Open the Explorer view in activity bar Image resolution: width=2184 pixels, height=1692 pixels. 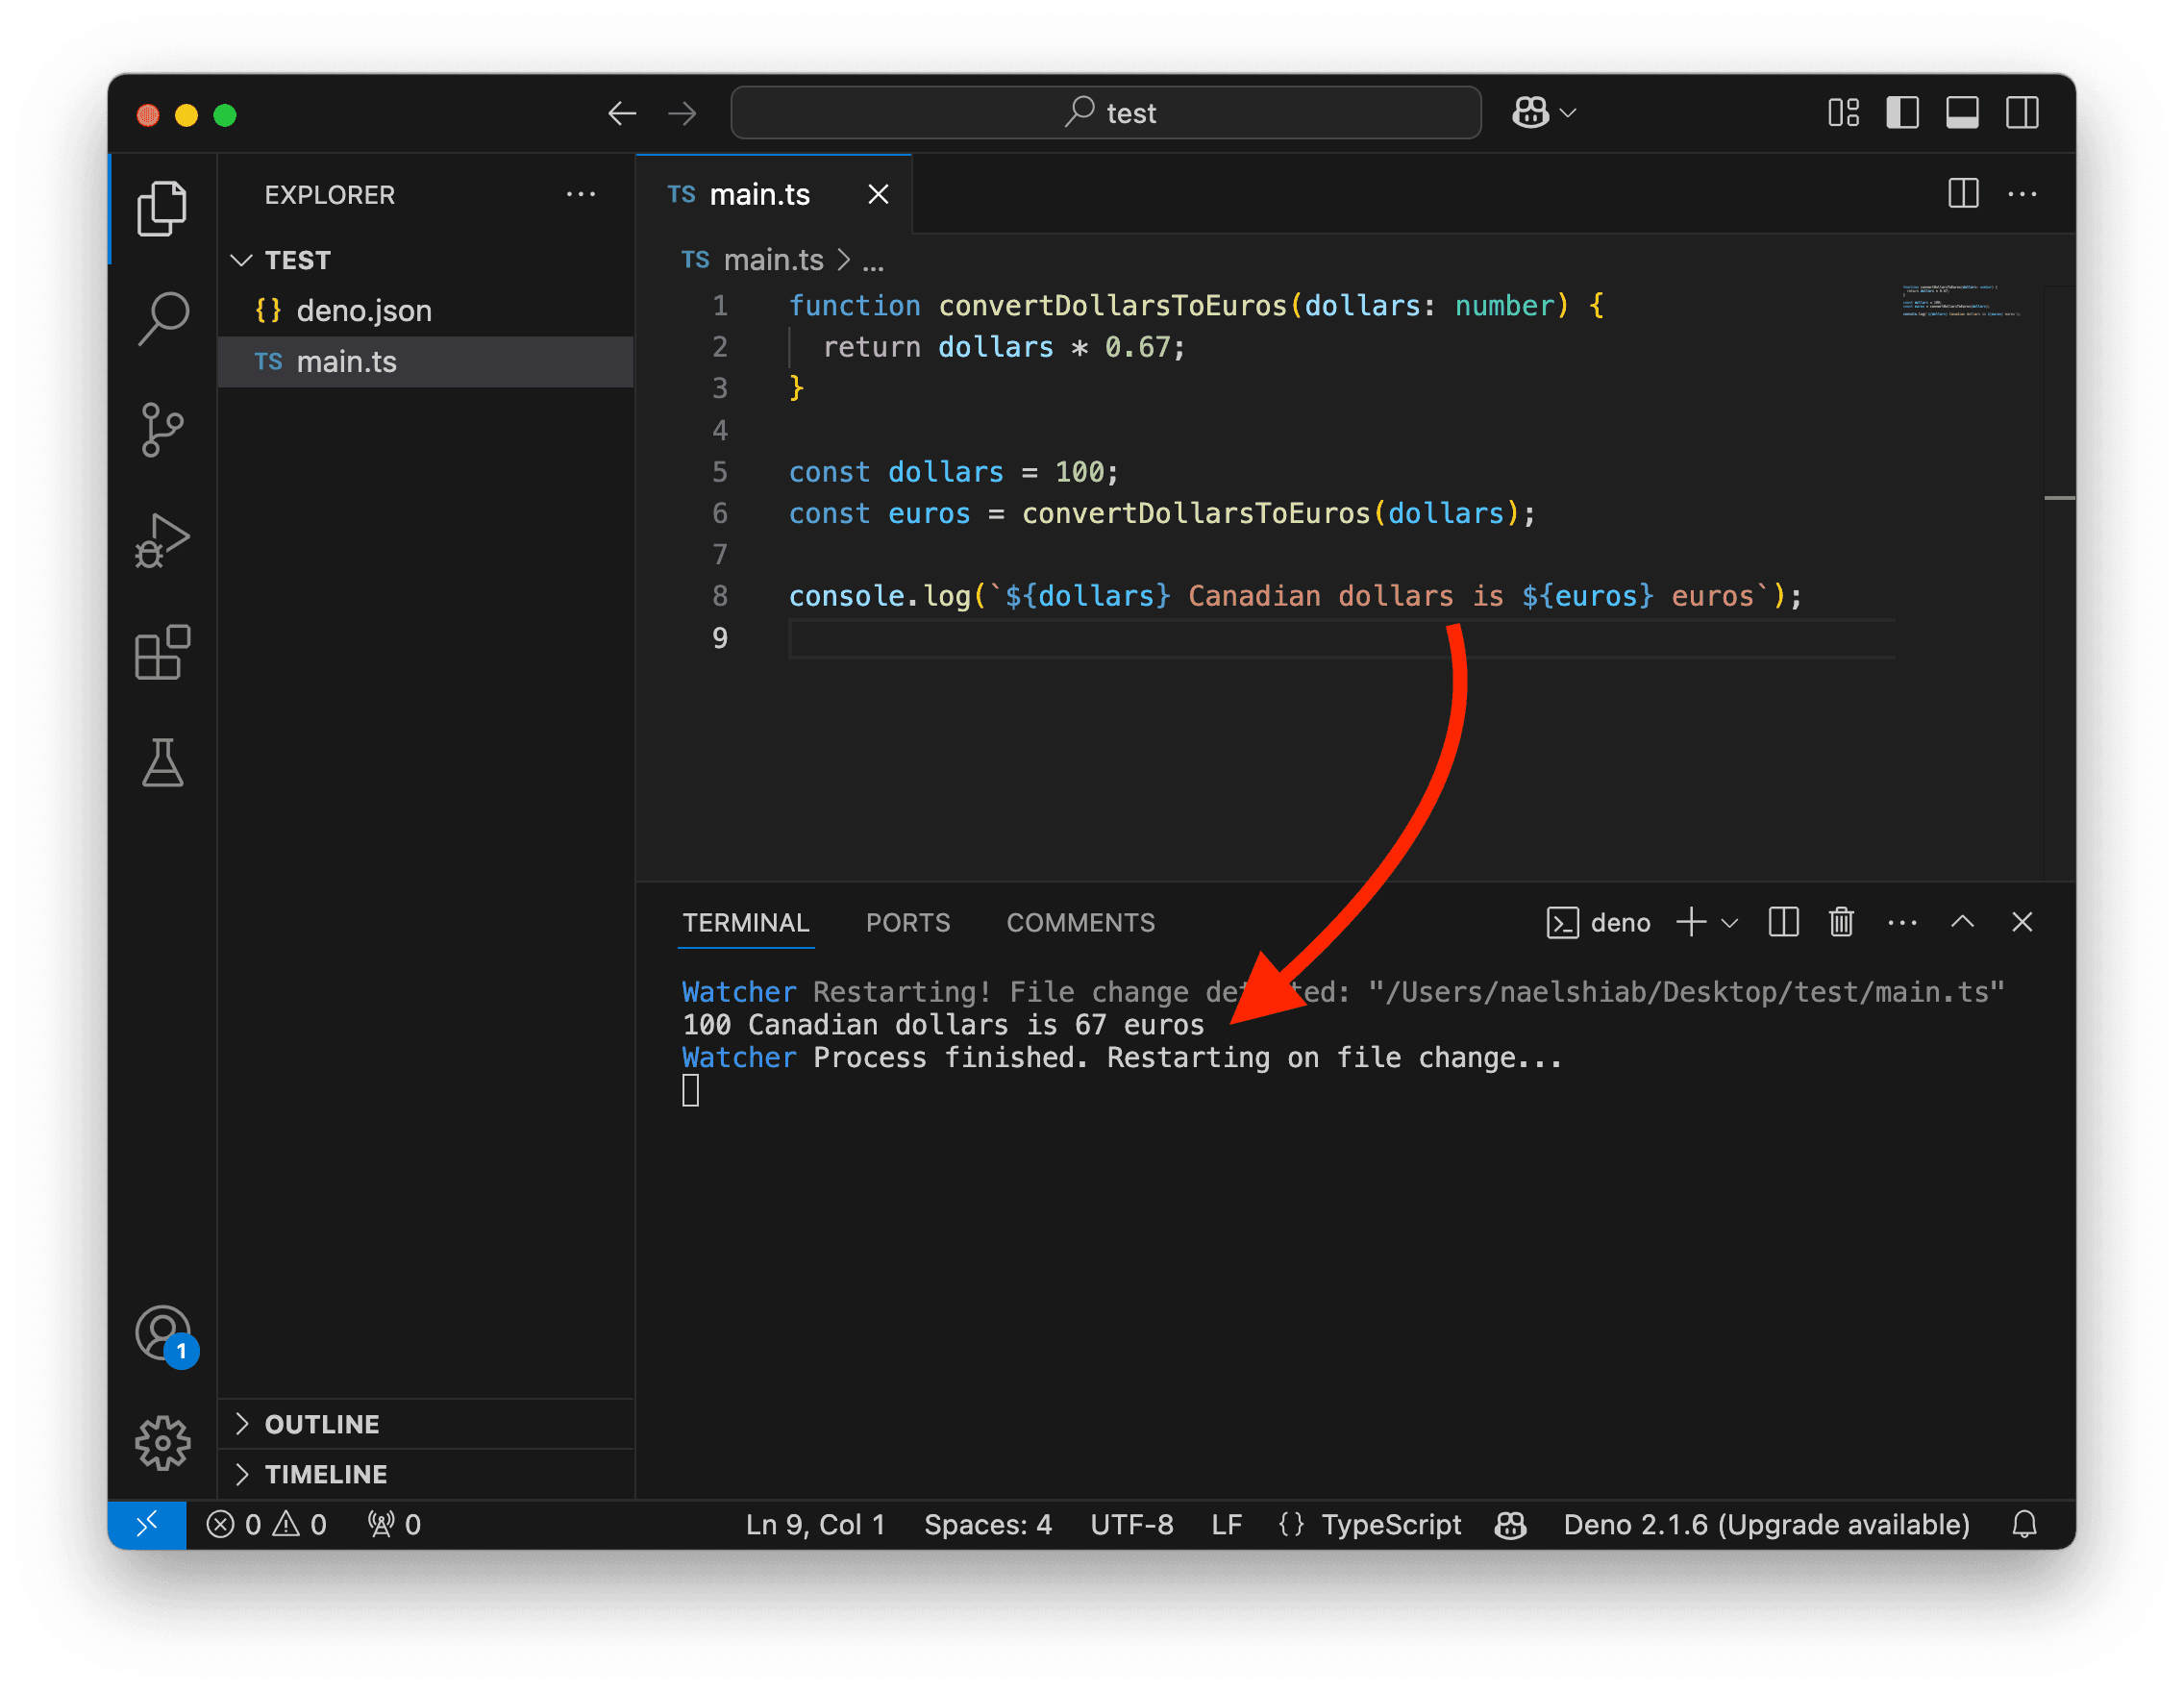pyautogui.click(x=162, y=208)
